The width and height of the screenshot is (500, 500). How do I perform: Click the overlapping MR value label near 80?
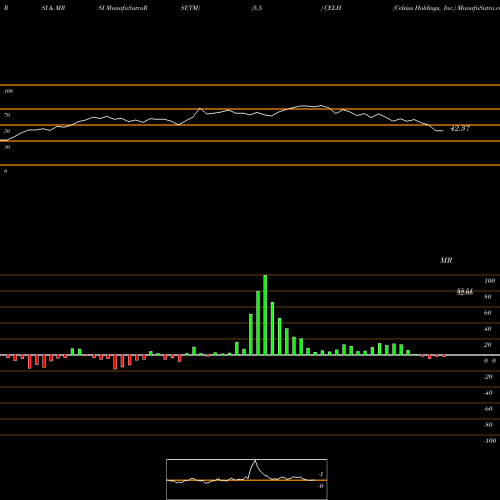465,292
